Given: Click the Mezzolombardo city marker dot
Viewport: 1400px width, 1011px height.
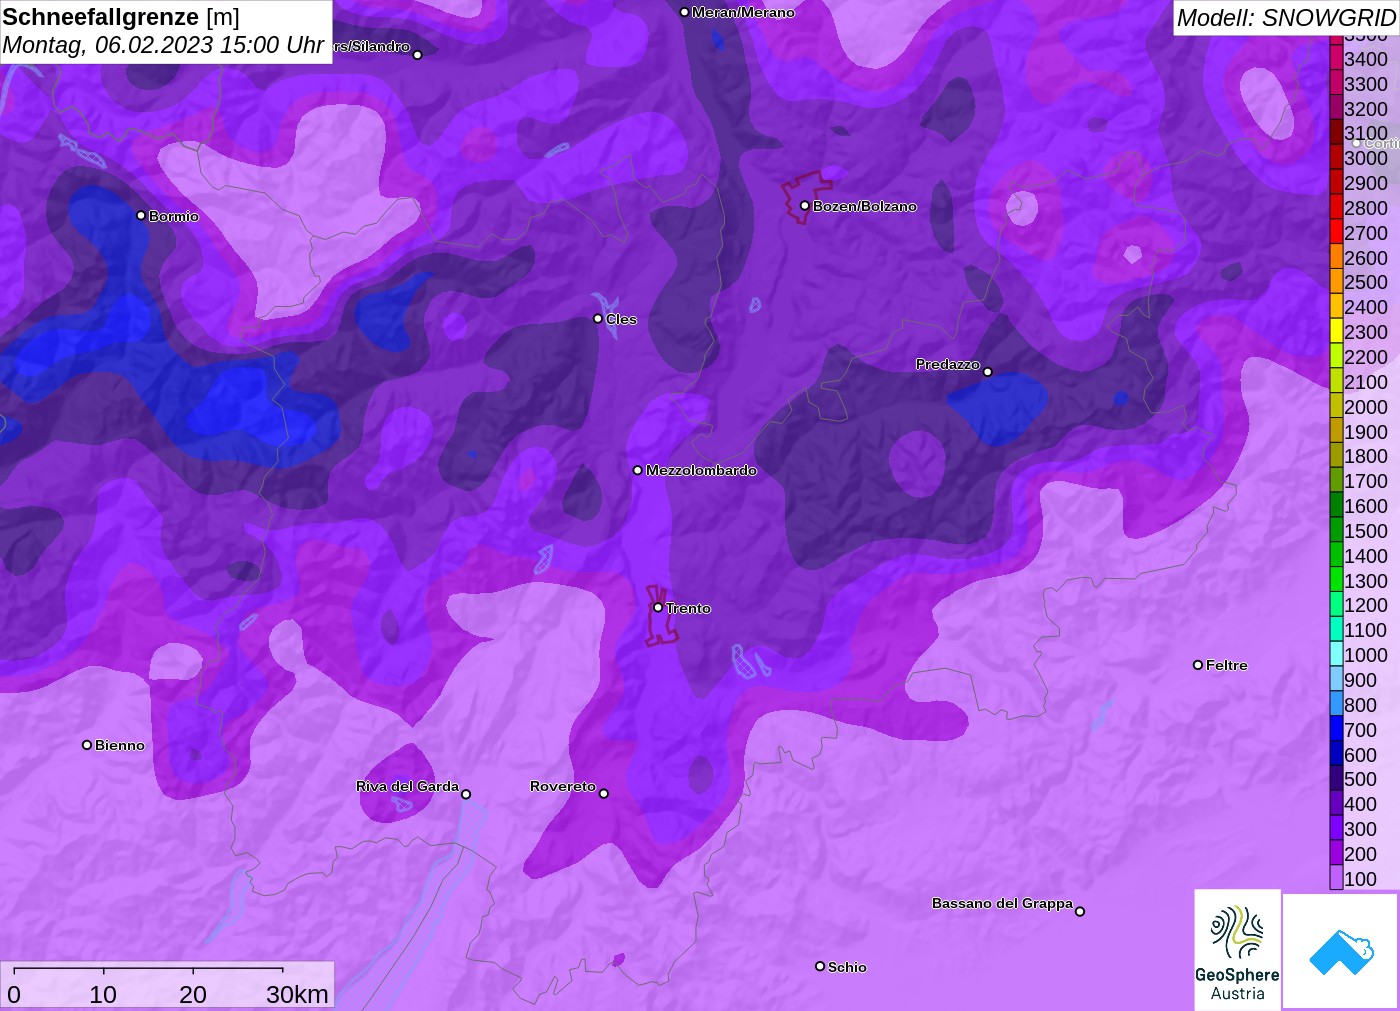Looking at the screenshot, I should [x=638, y=469].
